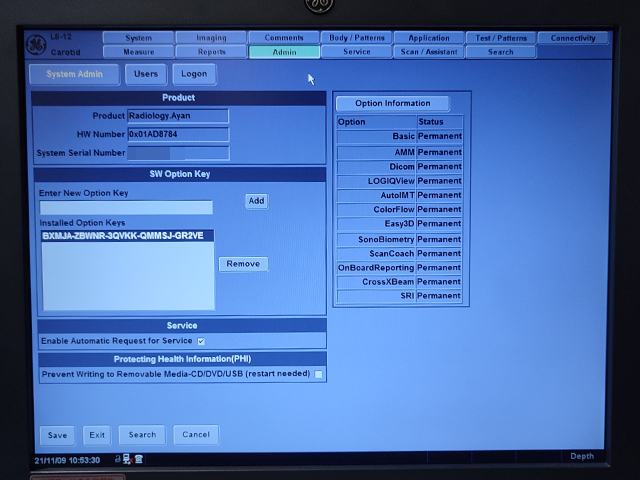
Task: Open the Search tab in top menu
Action: (501, 52)
